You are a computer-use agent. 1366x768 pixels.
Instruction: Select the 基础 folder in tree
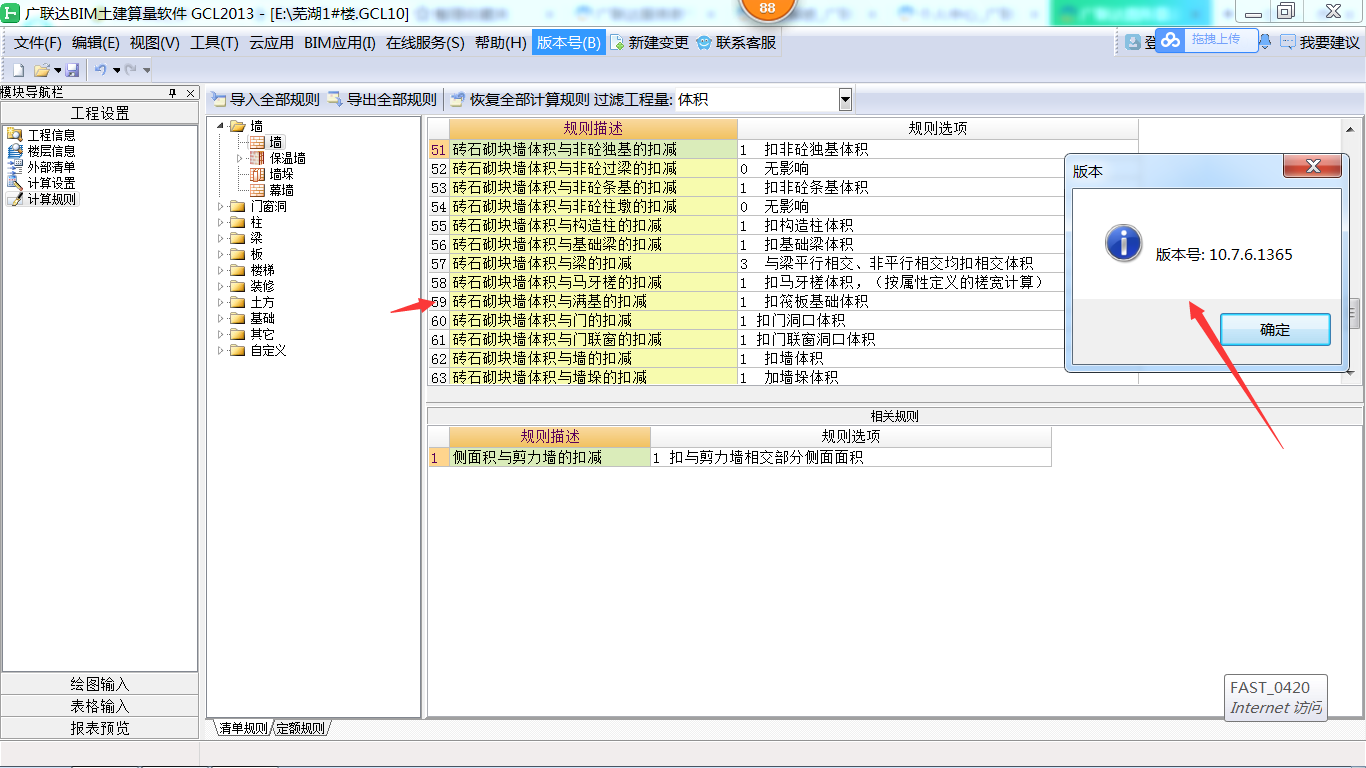[x=261, y=319]
